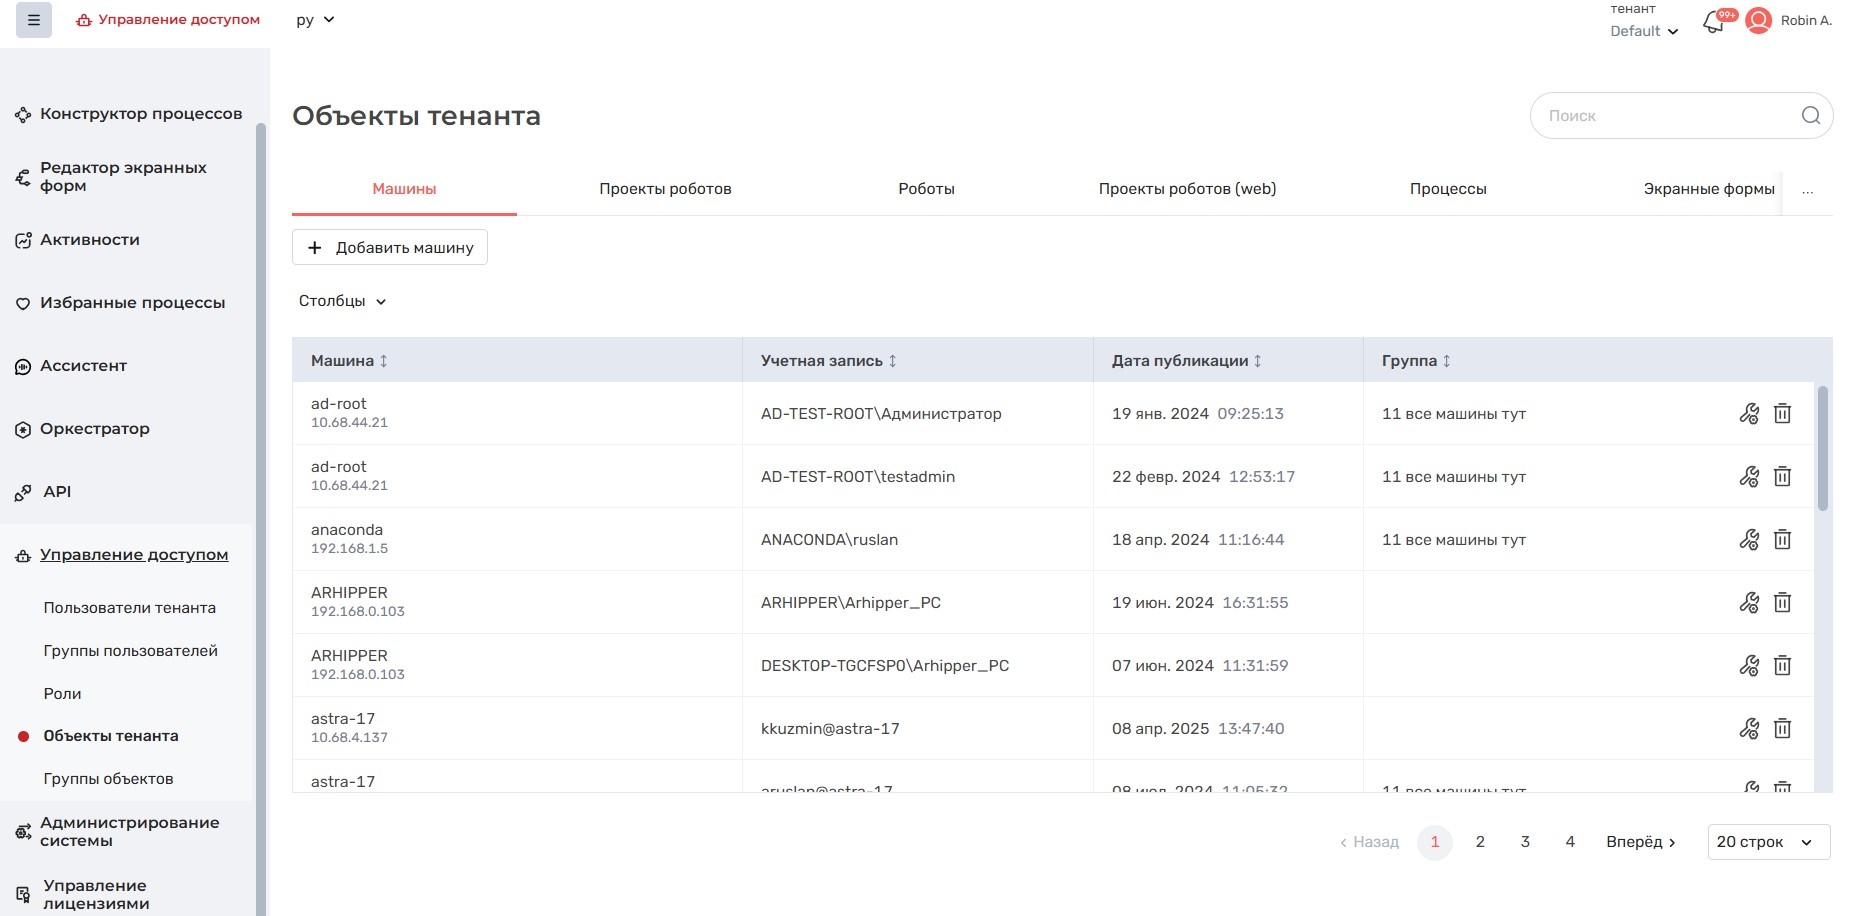This screenshot has height=916, width=1854.
Task: Open the 20 строк page size dropdown
Action: (1768, 842)
